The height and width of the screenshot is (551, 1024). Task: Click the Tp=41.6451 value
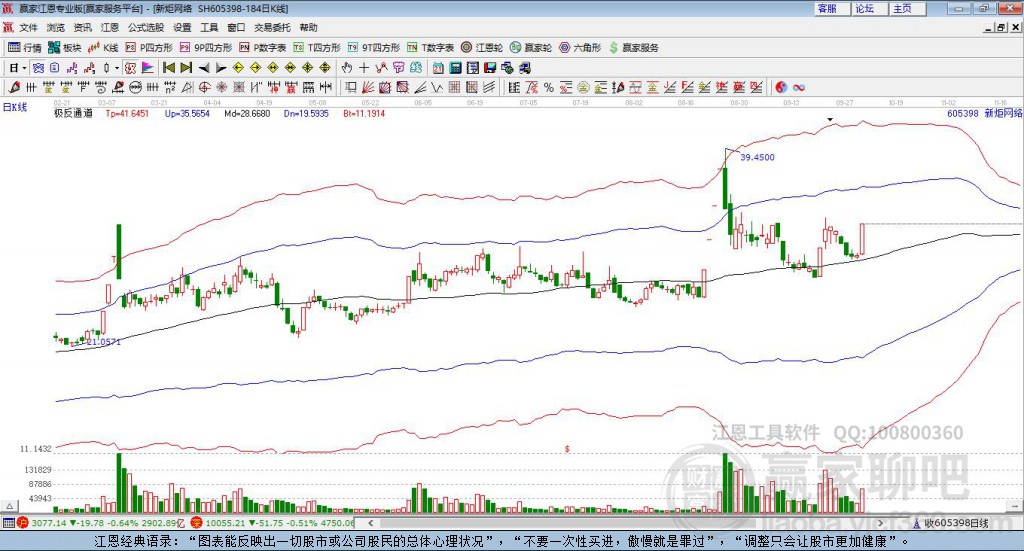click(x=127, y=113)
